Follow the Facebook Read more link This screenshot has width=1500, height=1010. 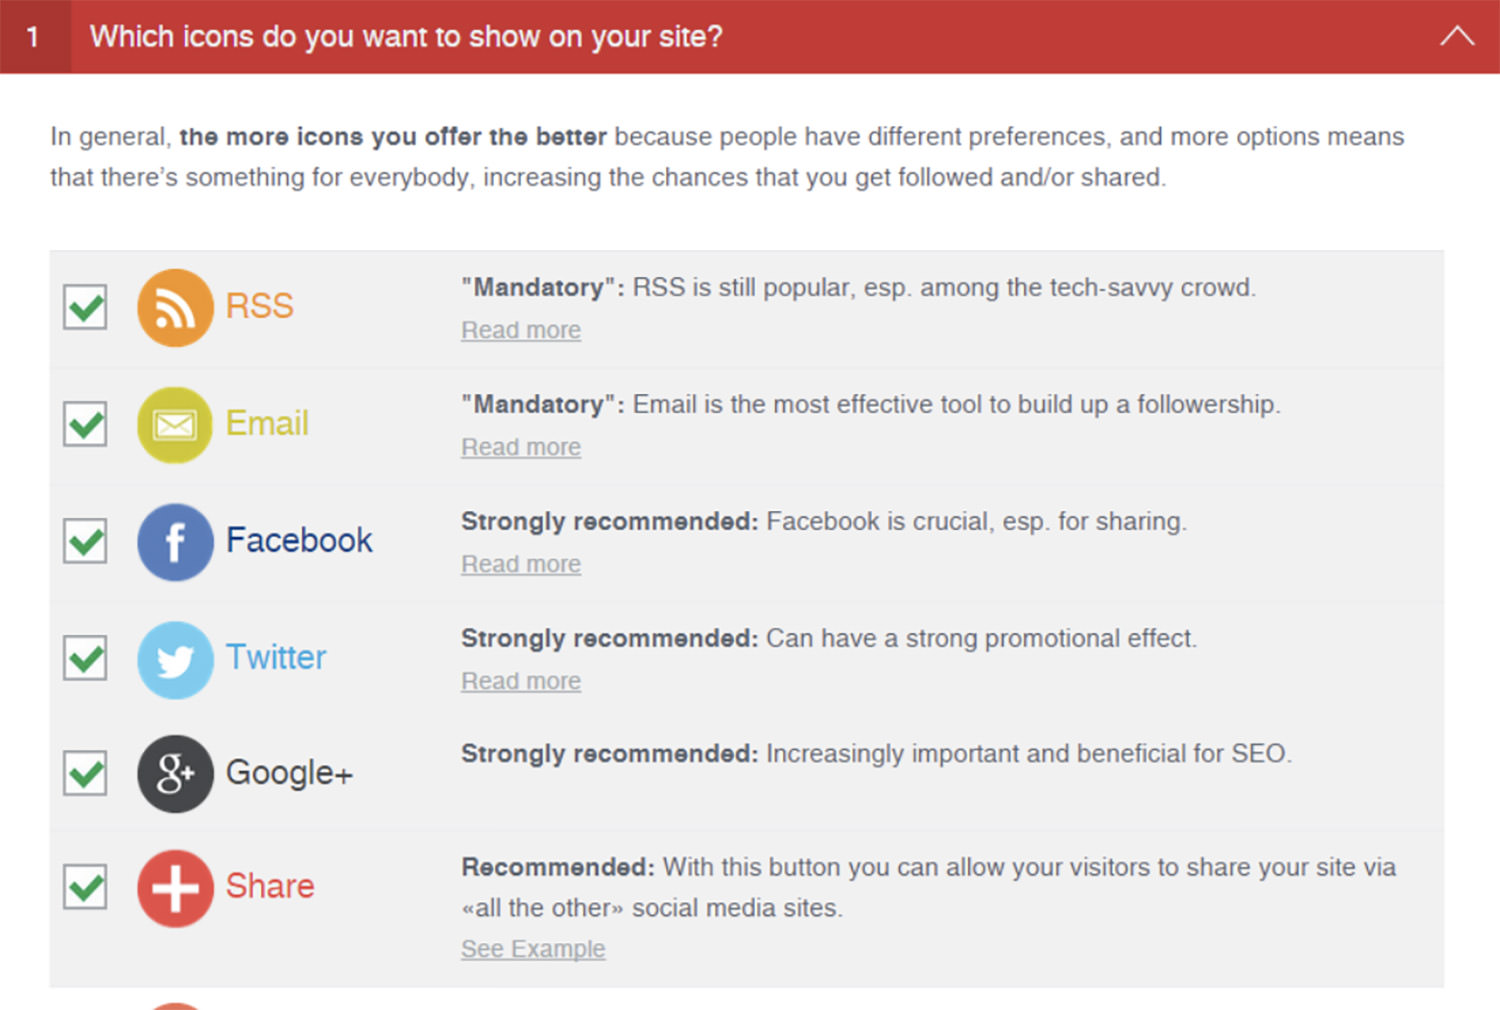click(521, 564)
